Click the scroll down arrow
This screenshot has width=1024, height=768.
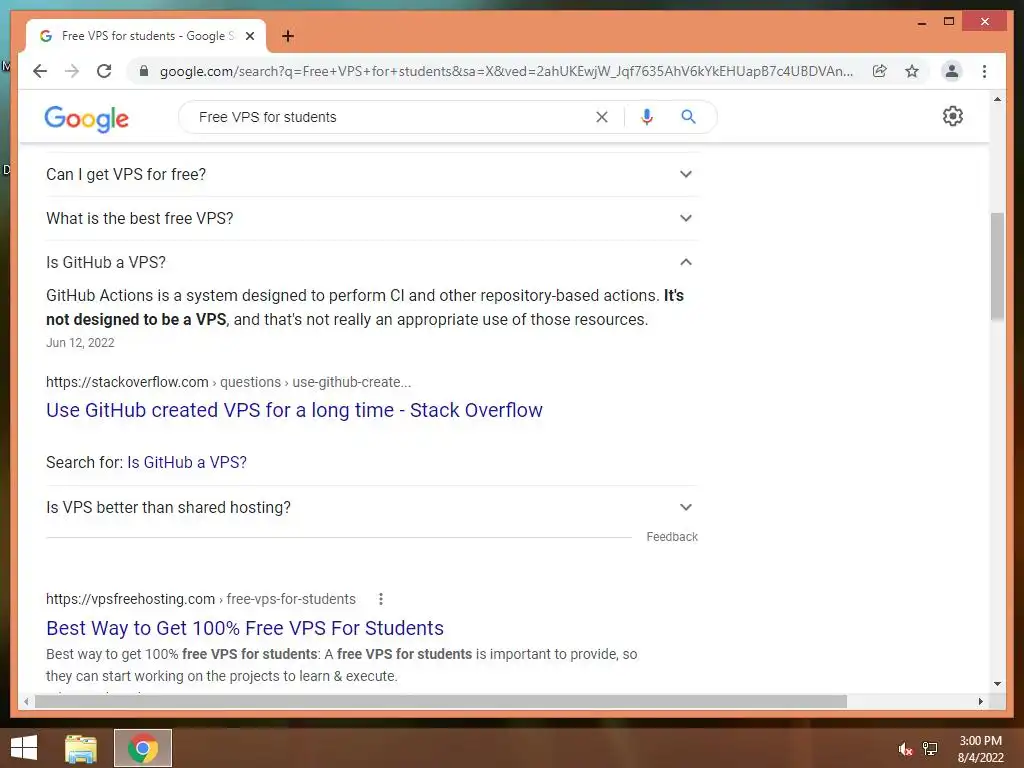coord(997,684)
